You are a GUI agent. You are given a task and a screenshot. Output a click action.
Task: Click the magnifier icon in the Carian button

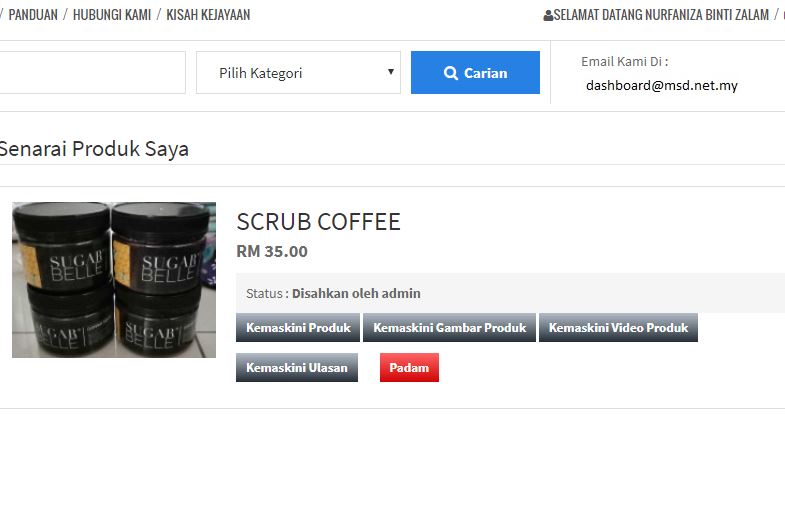451,73
